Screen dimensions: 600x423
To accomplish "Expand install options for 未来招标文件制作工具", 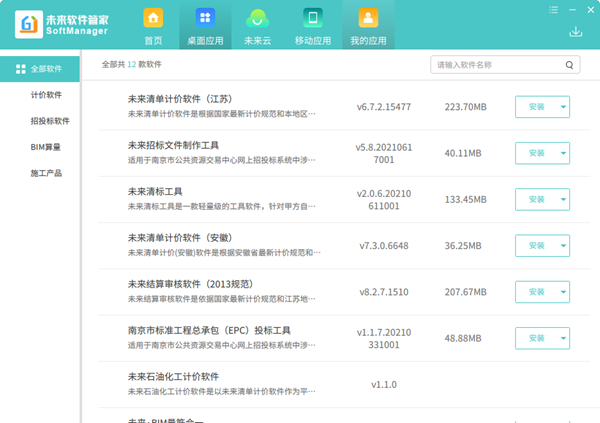I will click(x=563, y=153).
